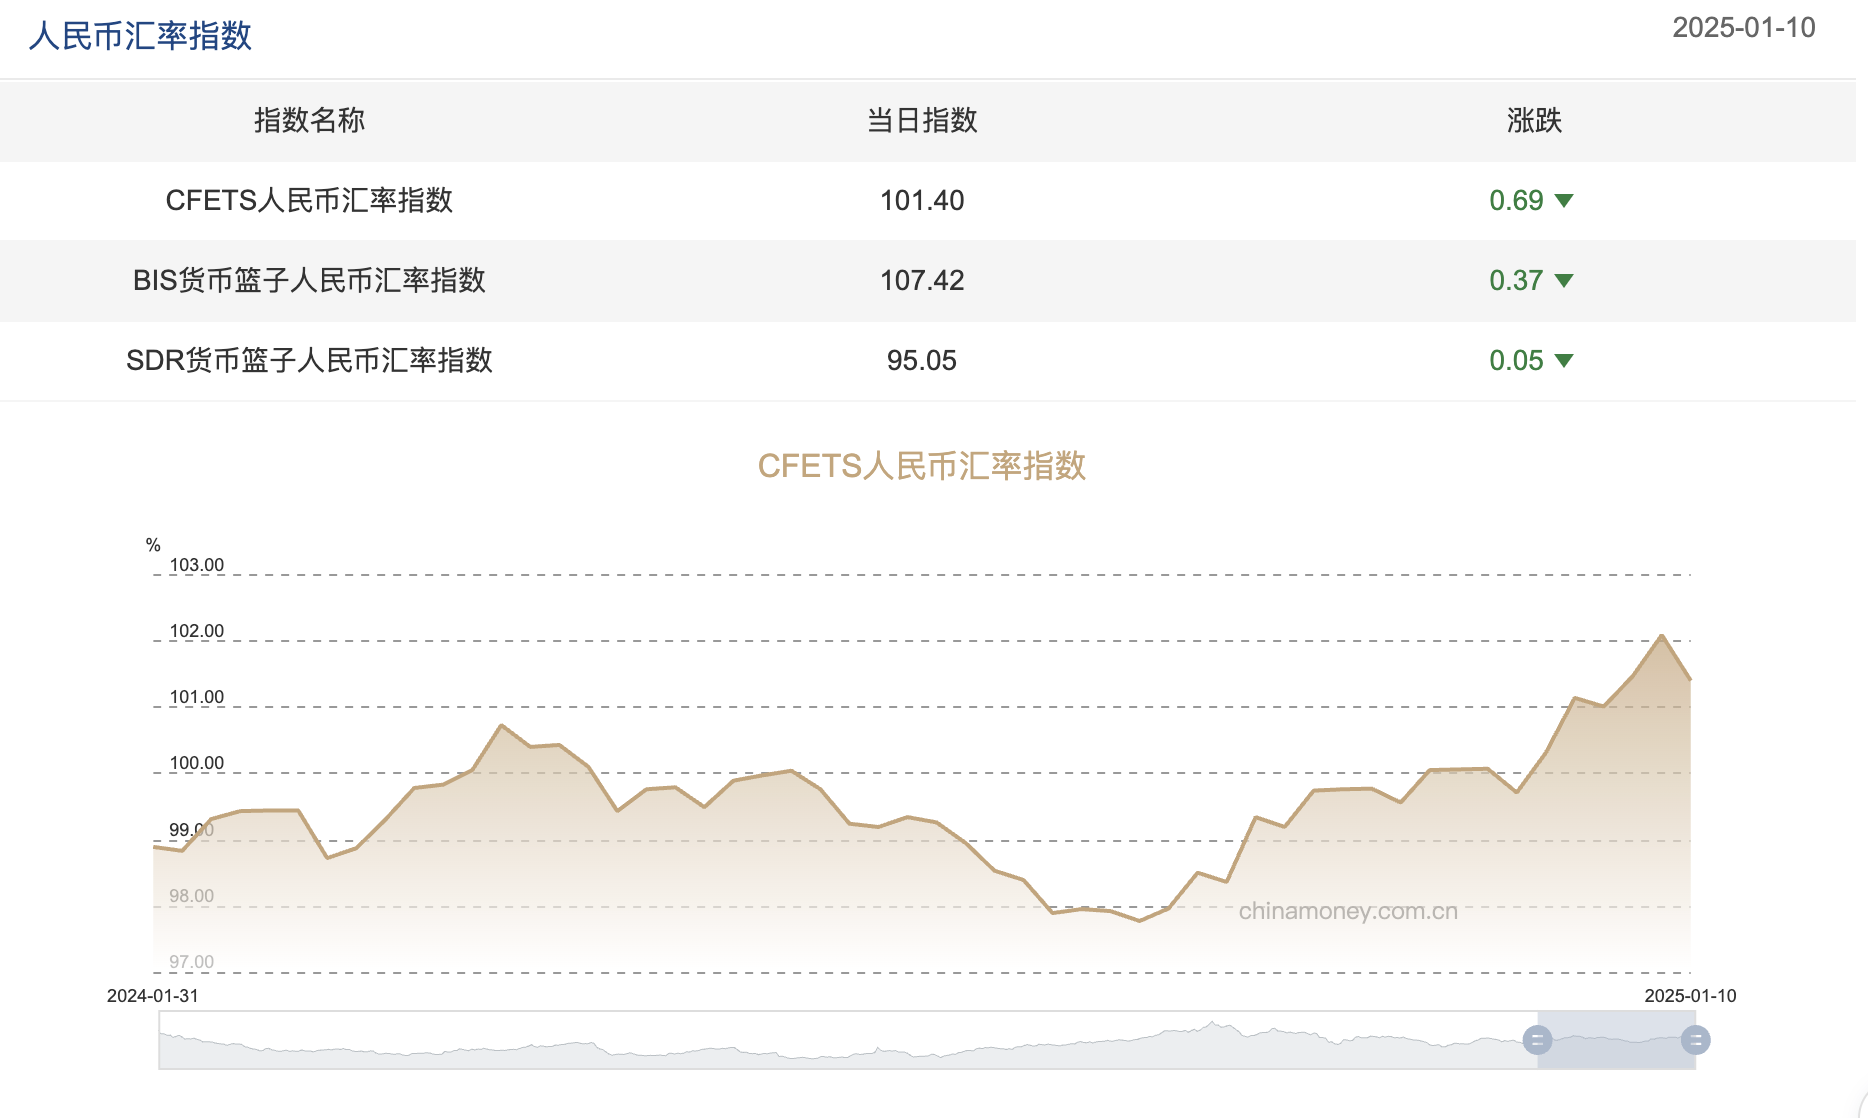Click the green down arrow next to 0.69
Image resolution: width=1868 pixels, height=1118 pixels.
pyautogui.click(x=1565, y=200)
